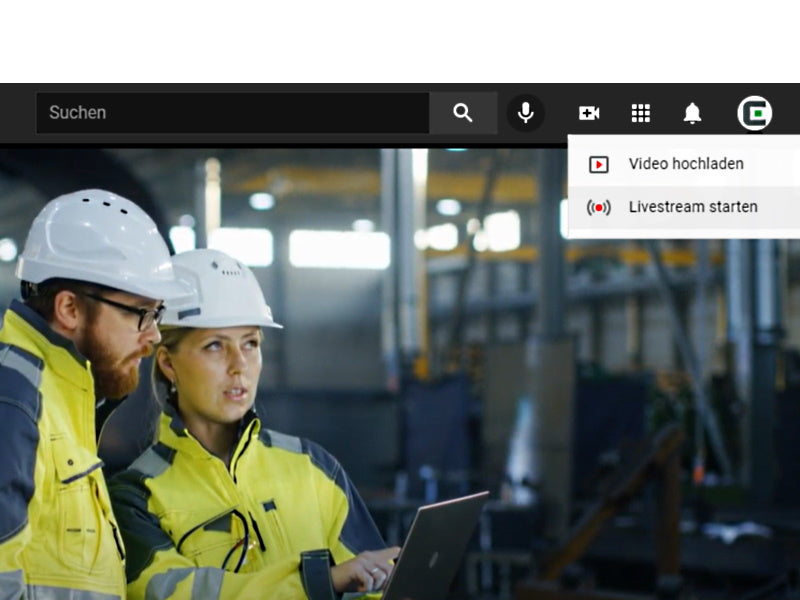Open the YouTube apps grid icon

coord(641,113)
